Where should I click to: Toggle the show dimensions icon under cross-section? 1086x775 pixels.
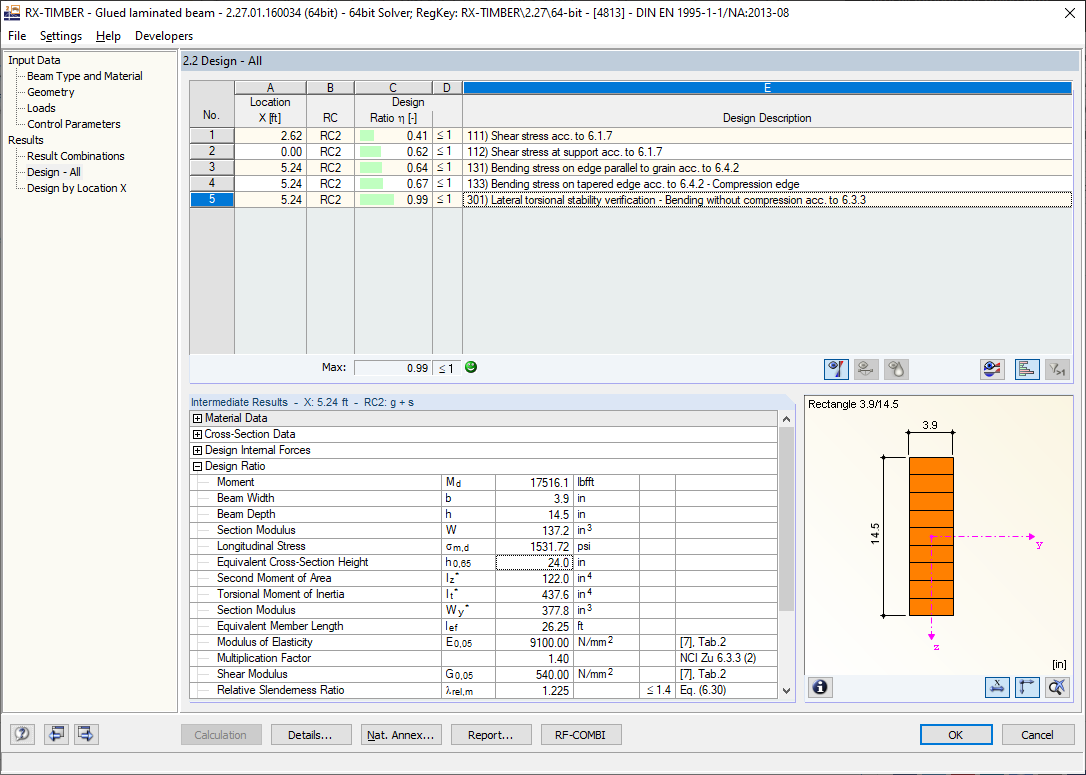pyautogui.click(x=997, y=687)
